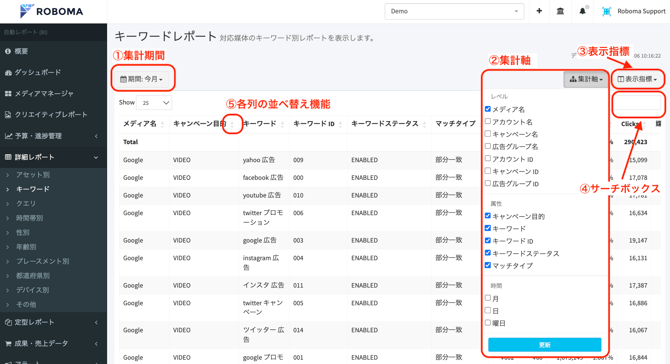This screenshot has width=670, height=364.
Task: Click the table search box
Action: point(637,103)
